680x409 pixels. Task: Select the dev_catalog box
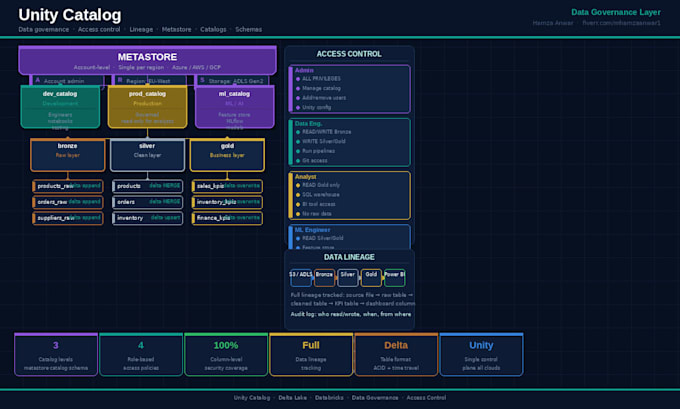[x=60, y=107]
